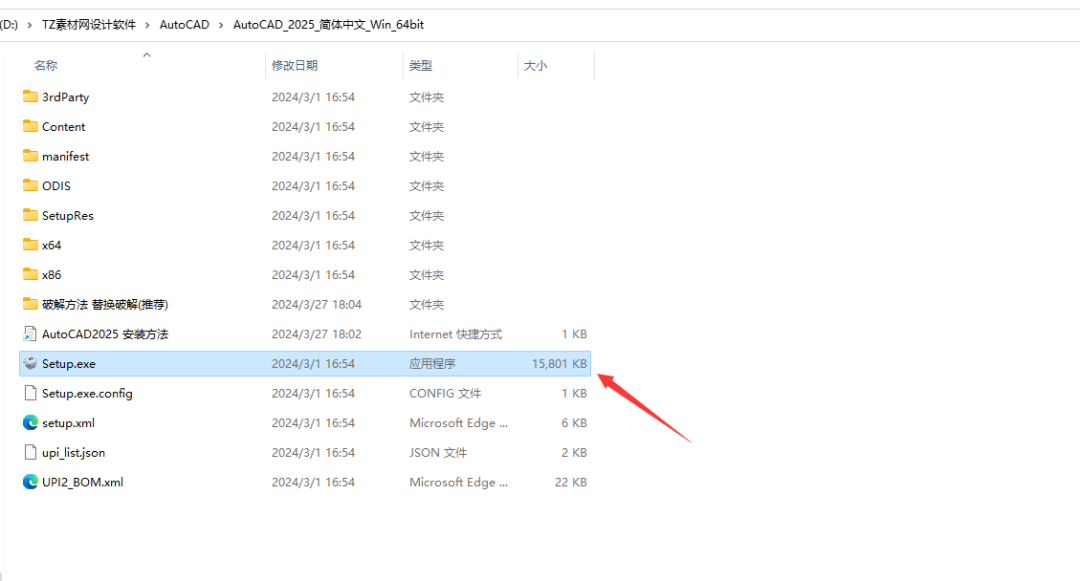Sort files by 类型 column header
1080x581 pixels.
pyautogui.click(x=421, y=65)
